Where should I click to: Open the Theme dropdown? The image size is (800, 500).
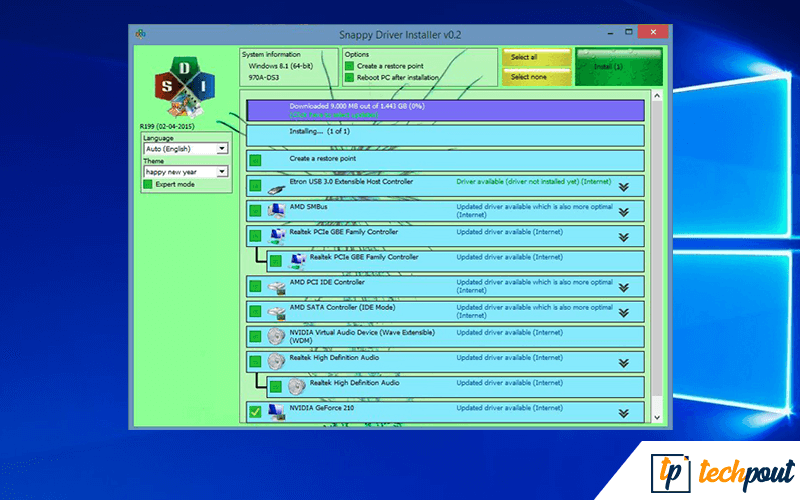tap(185, 172)
